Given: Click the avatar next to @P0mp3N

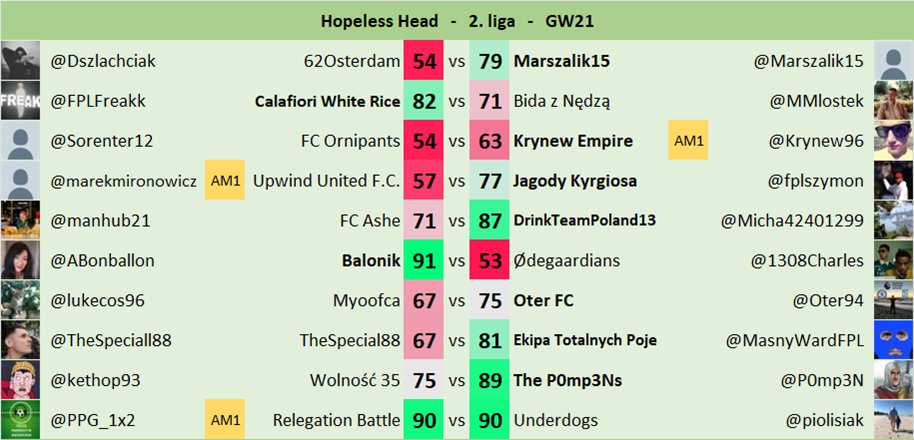Looking at the screenshot, I should 893,381.
